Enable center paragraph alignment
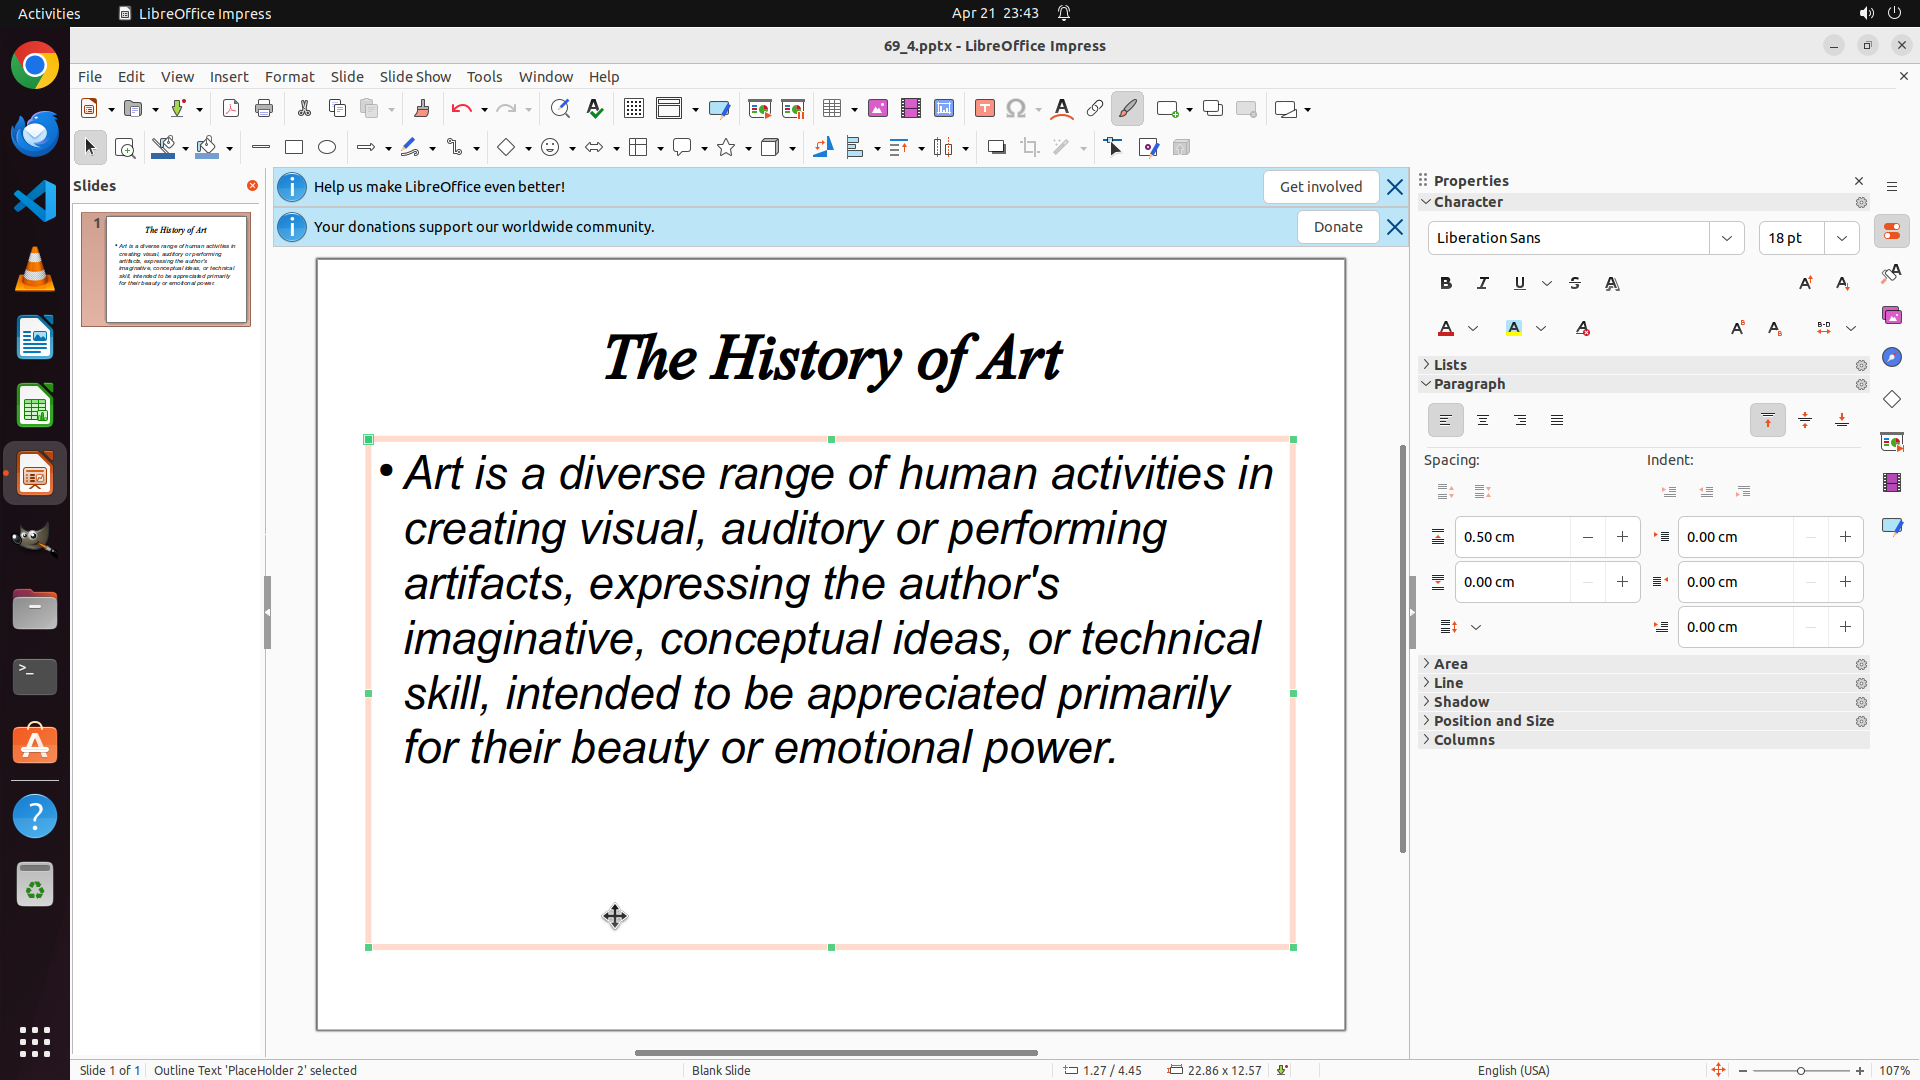The width and height of the screenshot is (1920, 1080). click(1483, 421)
